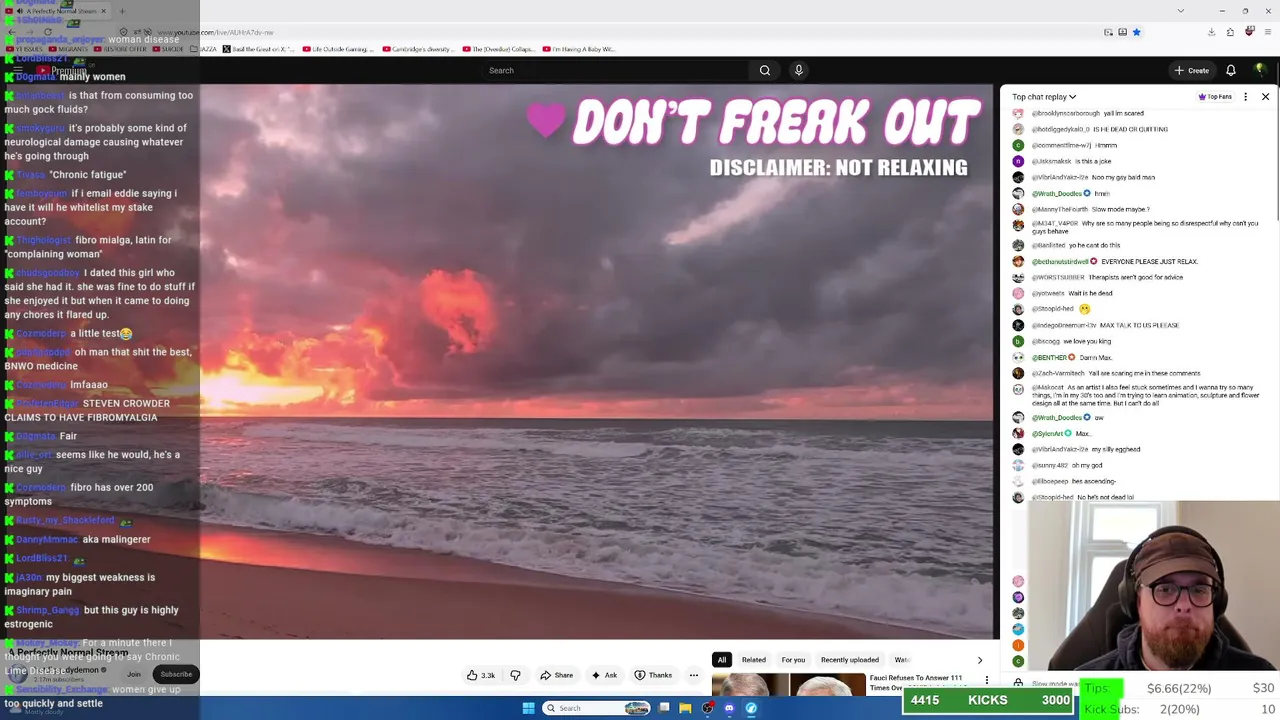1280x720 pixels.
Task: Open the YouTube Create button
Action: click(x=1192, y=70)
